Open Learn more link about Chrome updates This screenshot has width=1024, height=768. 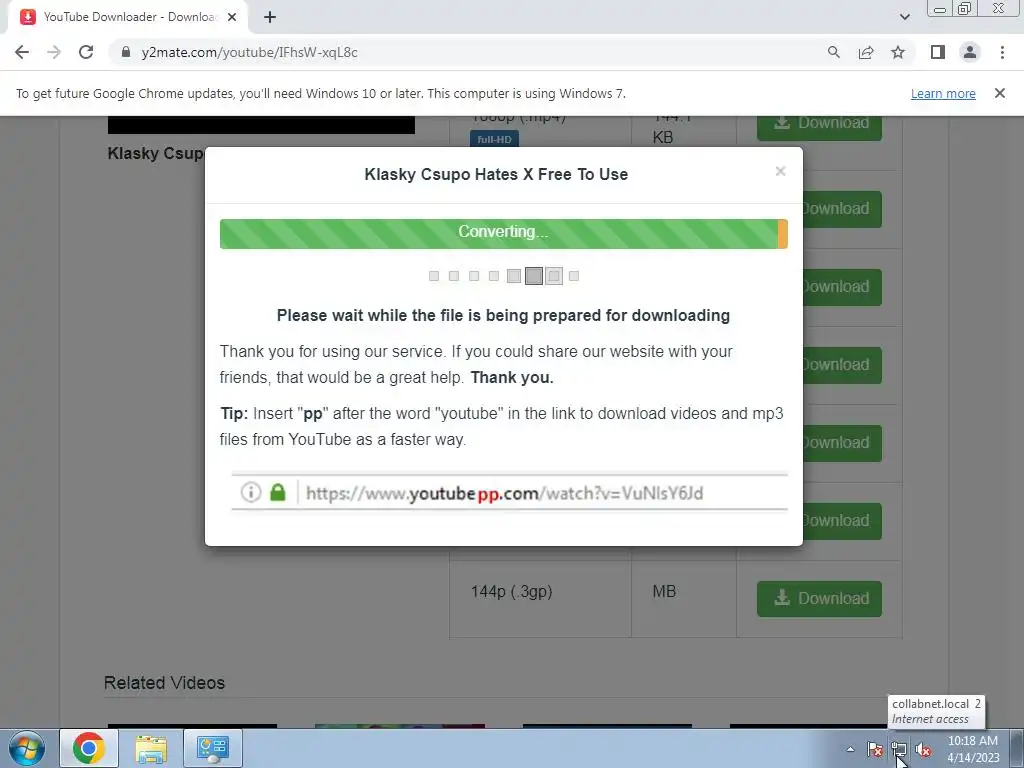point(943,93)
